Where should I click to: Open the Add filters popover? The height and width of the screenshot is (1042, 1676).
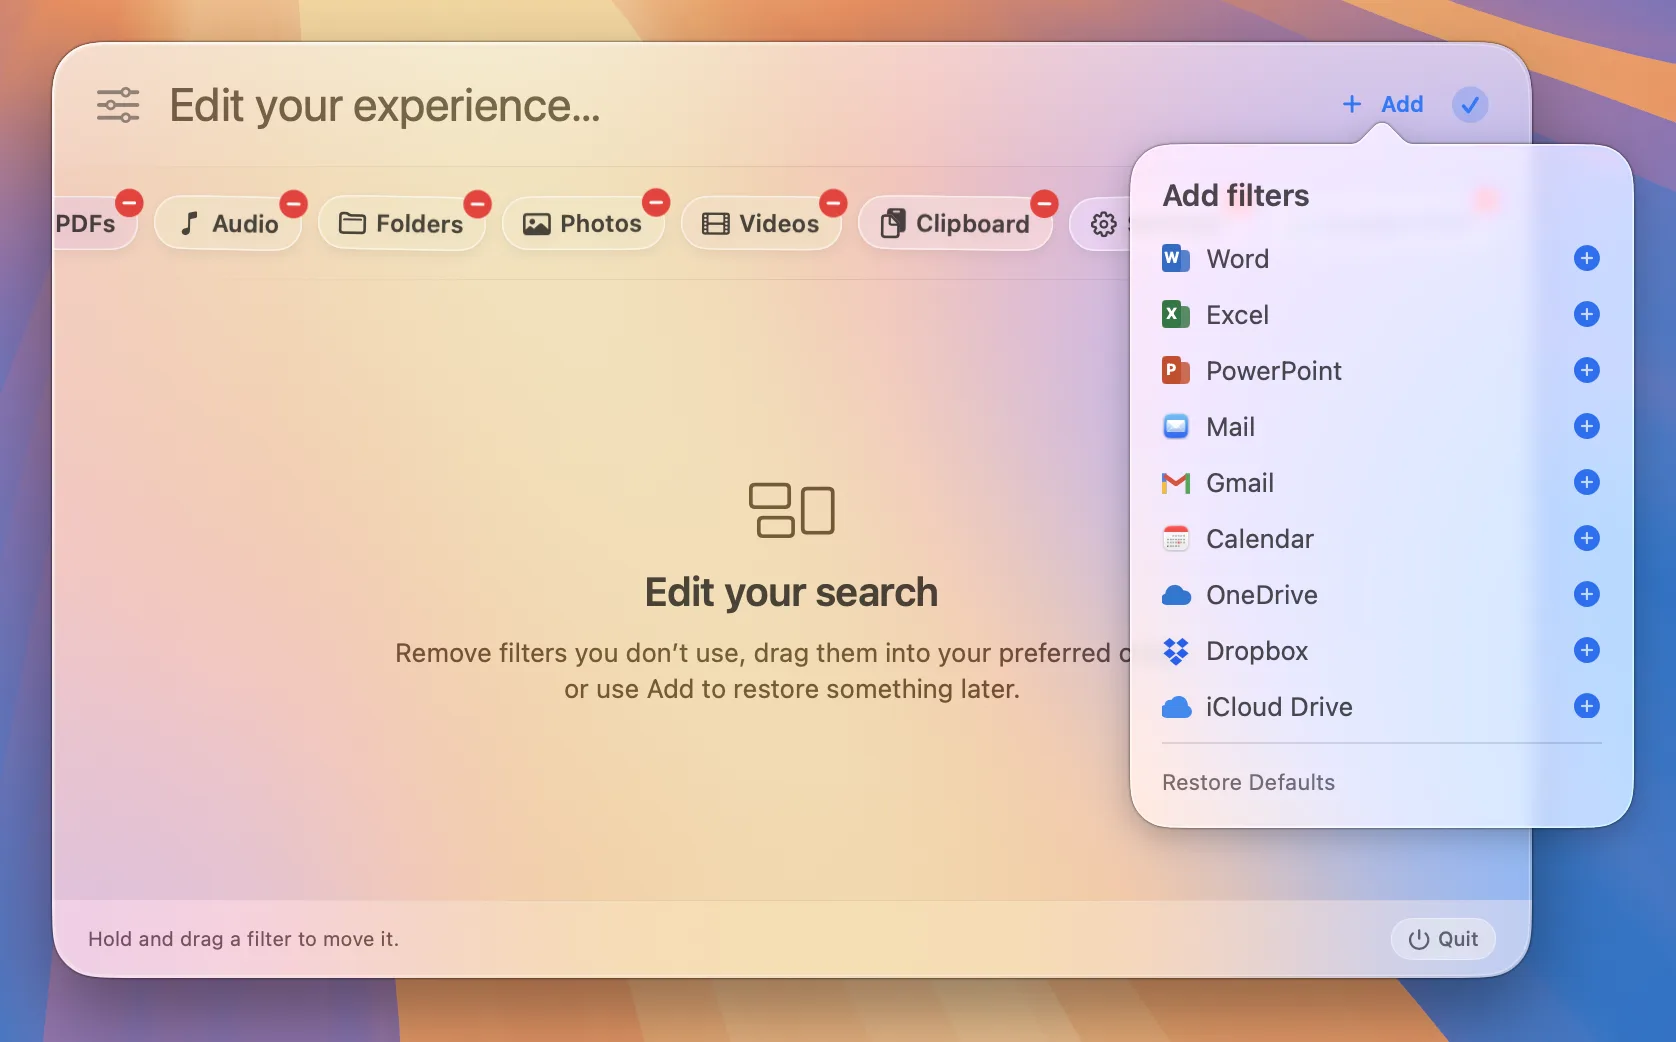[1382, 104]
